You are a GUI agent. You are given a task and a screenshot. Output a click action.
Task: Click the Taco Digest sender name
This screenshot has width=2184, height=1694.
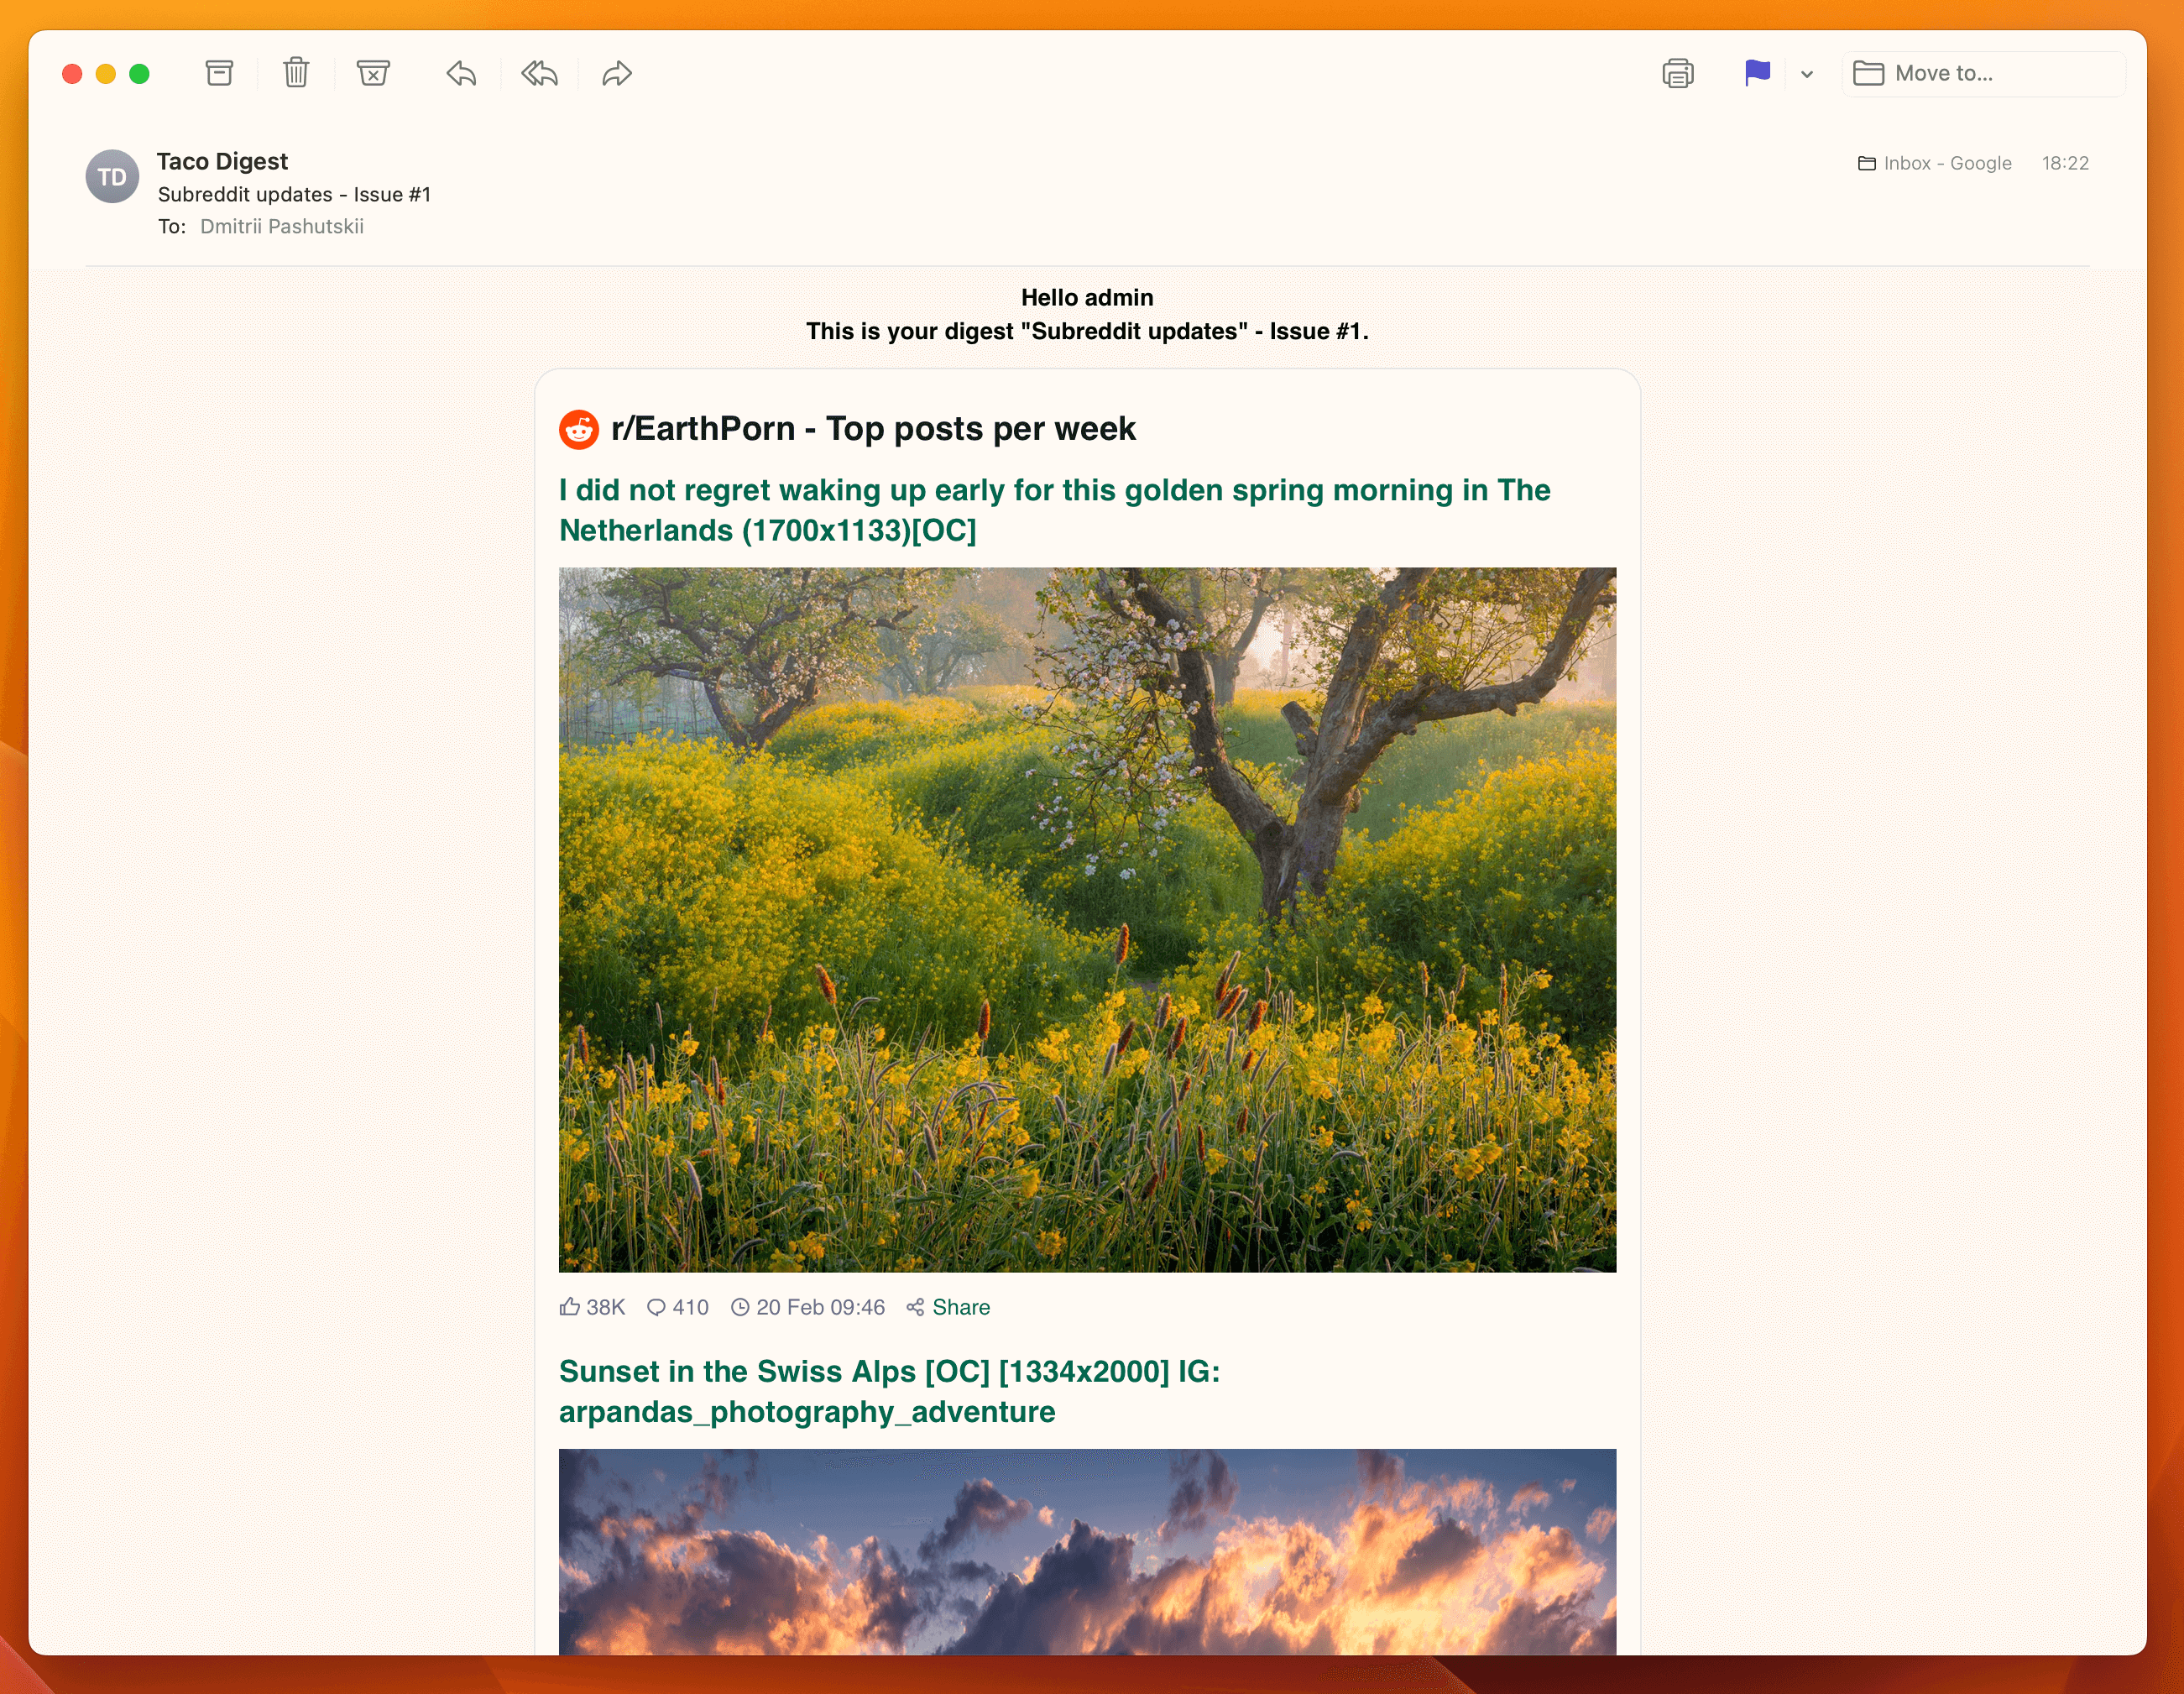[x=222, y=161]
